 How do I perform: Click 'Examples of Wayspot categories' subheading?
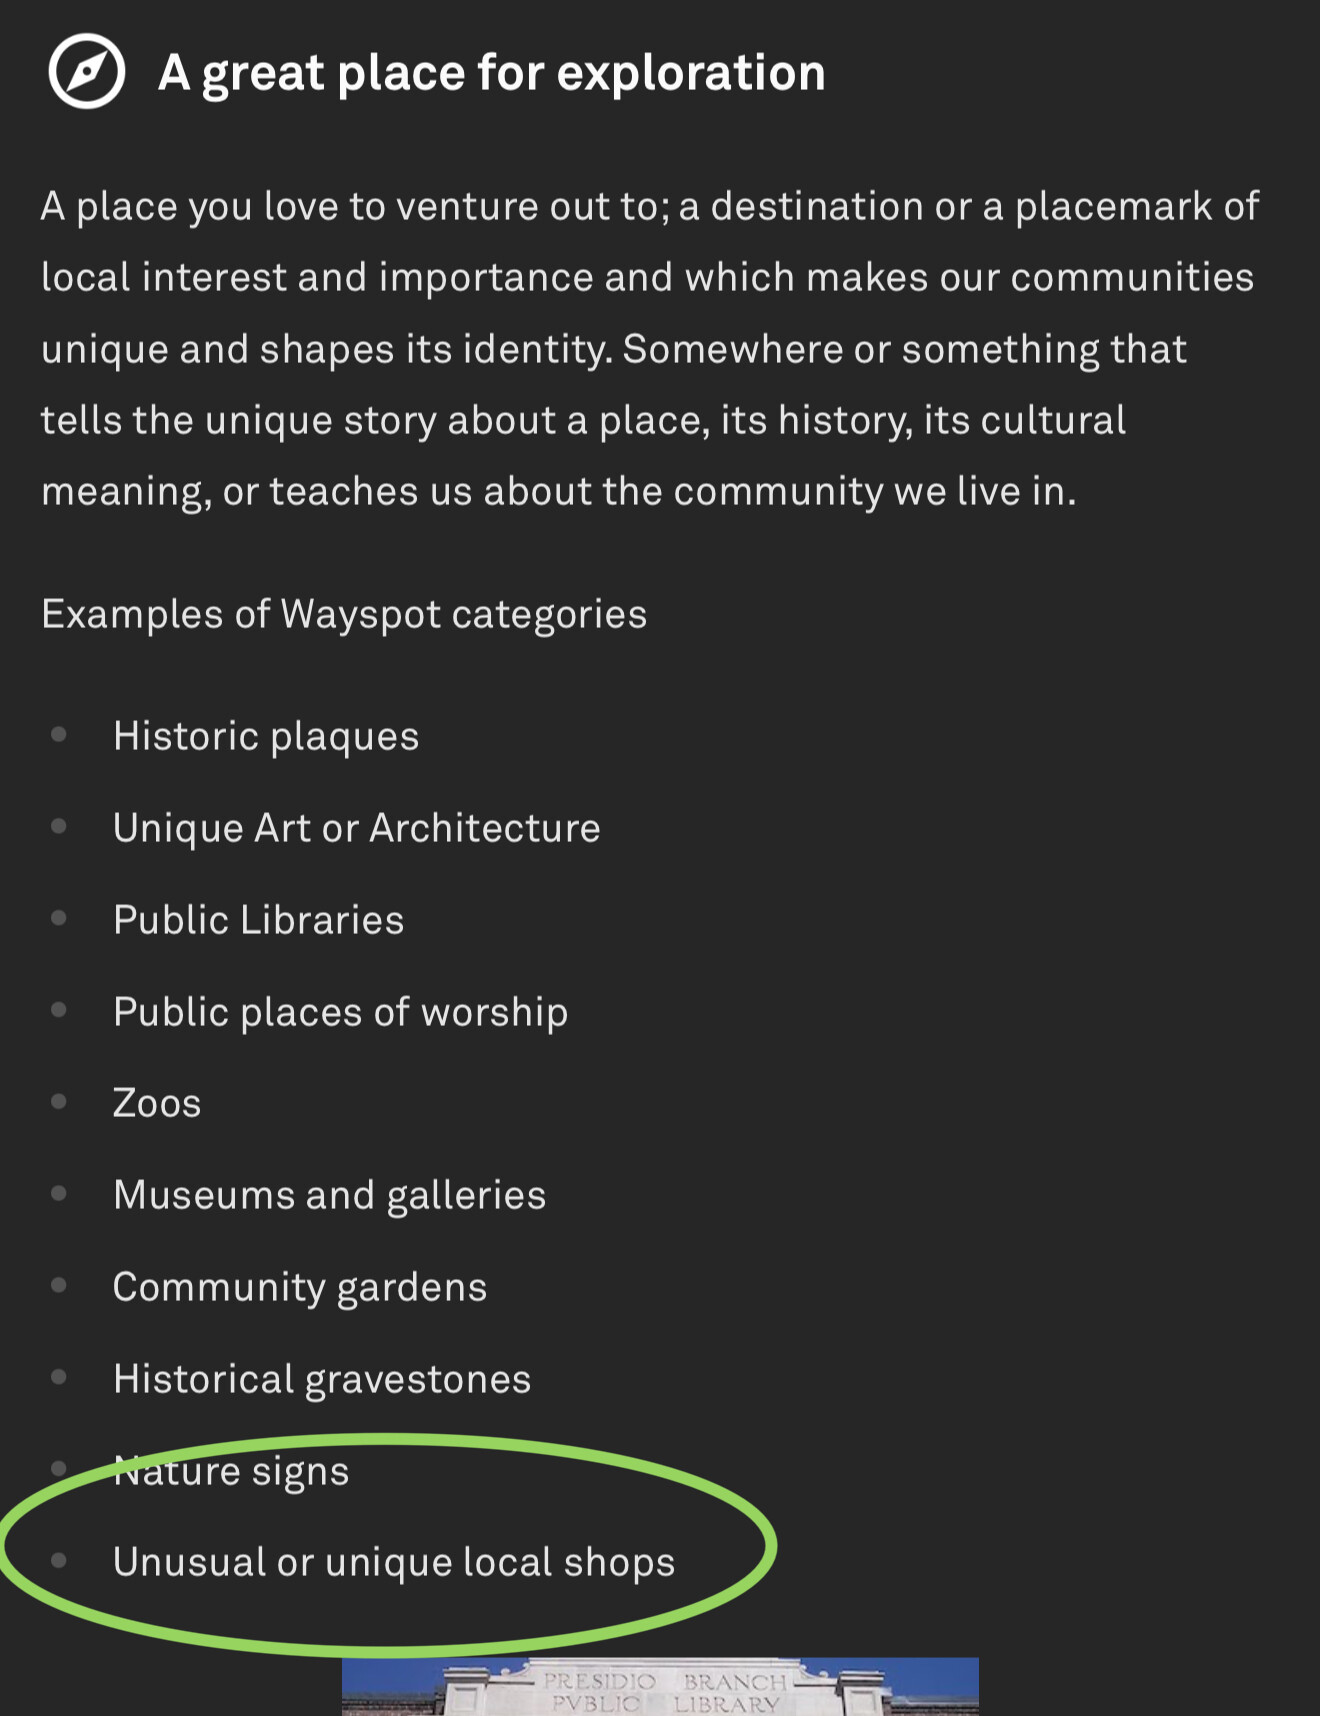click(x=344, y=615)
